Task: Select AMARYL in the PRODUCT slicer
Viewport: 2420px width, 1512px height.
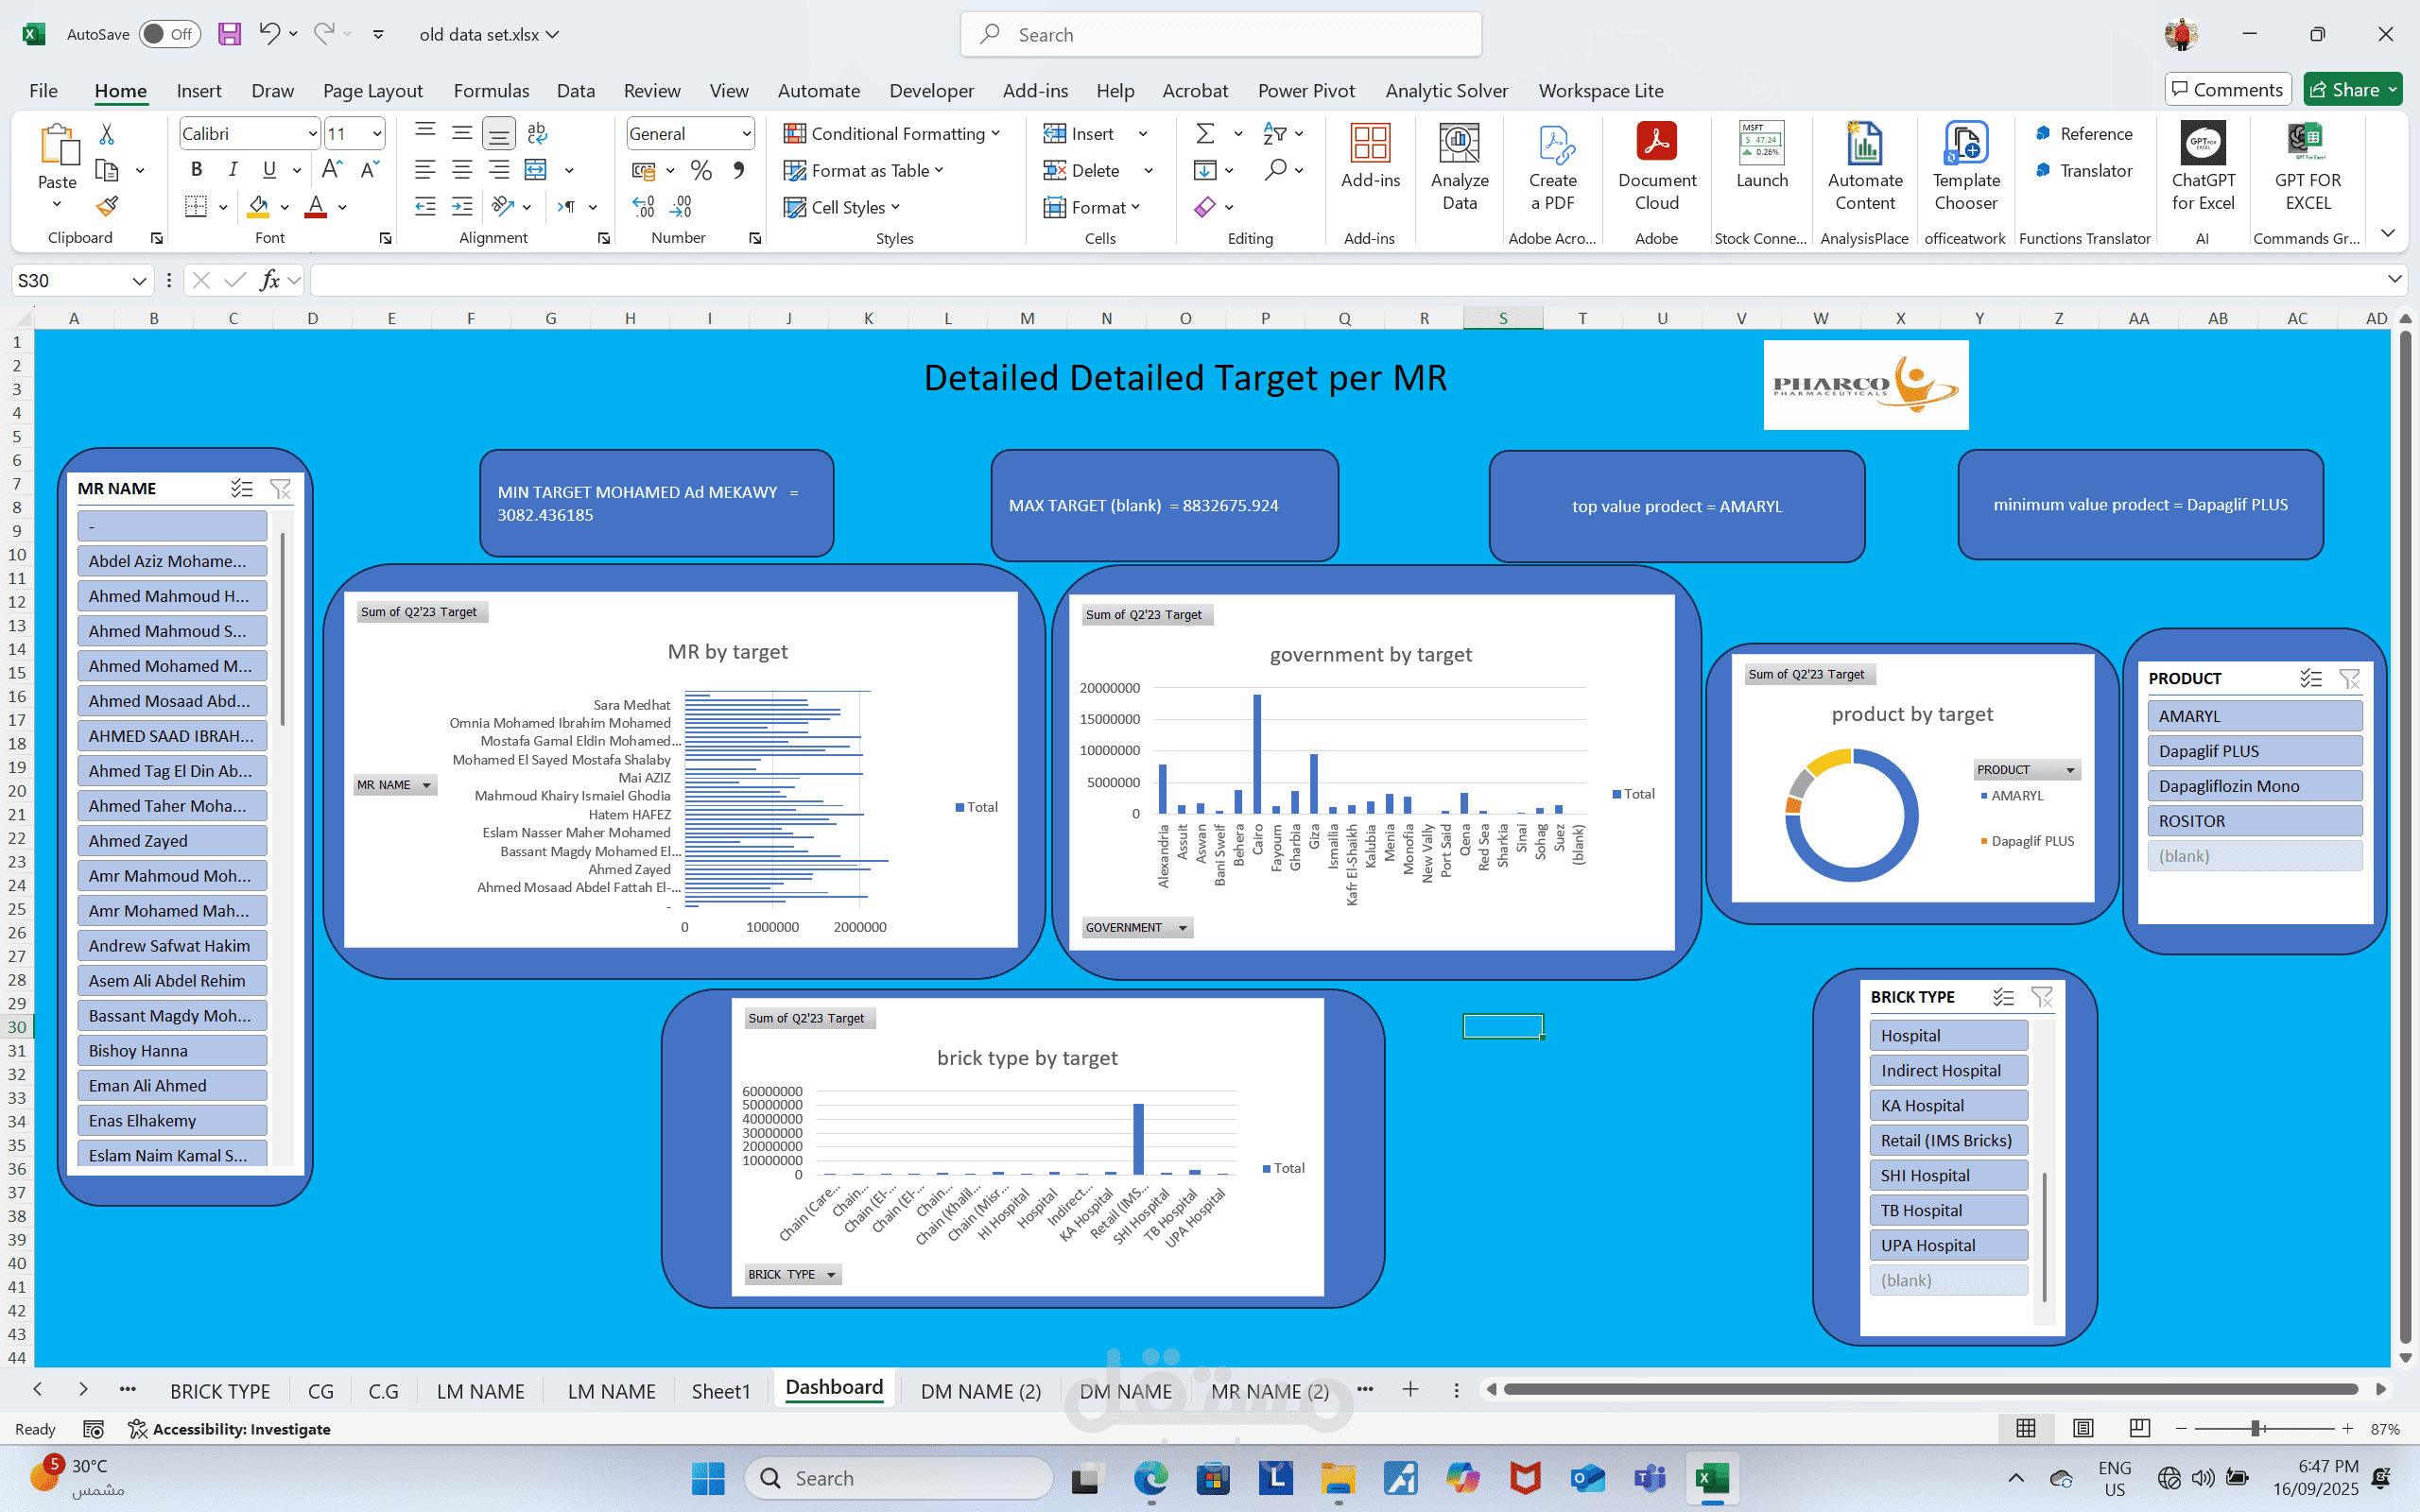Action: tap(2254, 716)
